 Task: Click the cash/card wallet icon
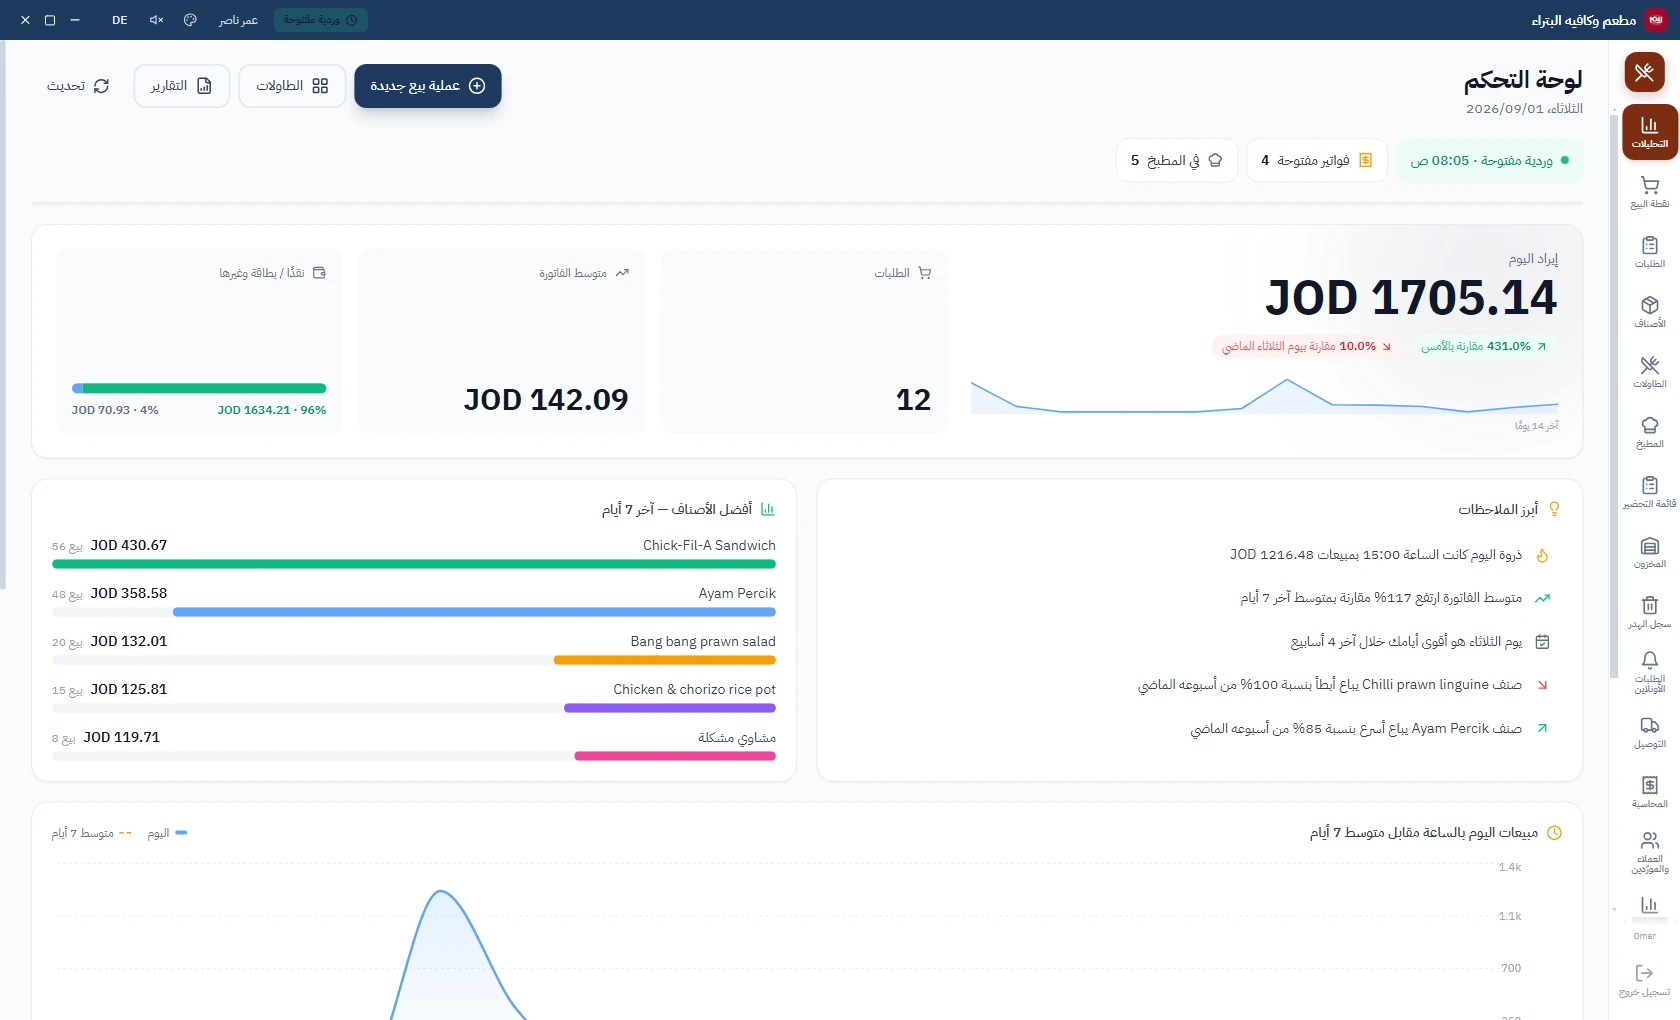(x=319, y=273)
